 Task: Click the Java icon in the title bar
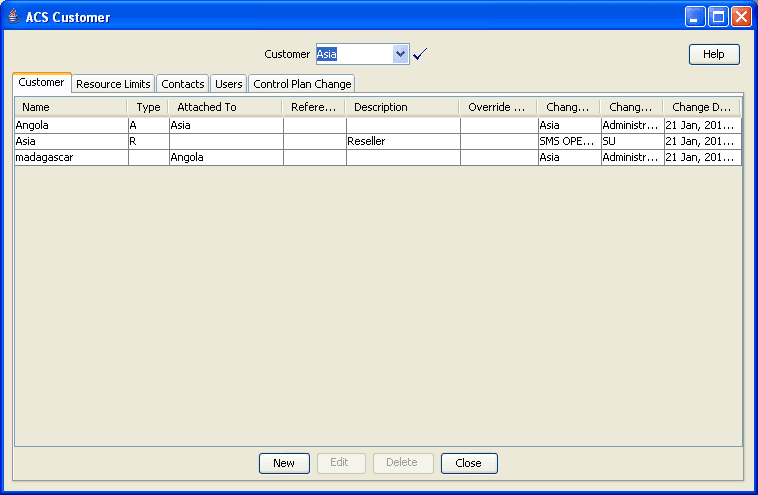pos(14,16)
